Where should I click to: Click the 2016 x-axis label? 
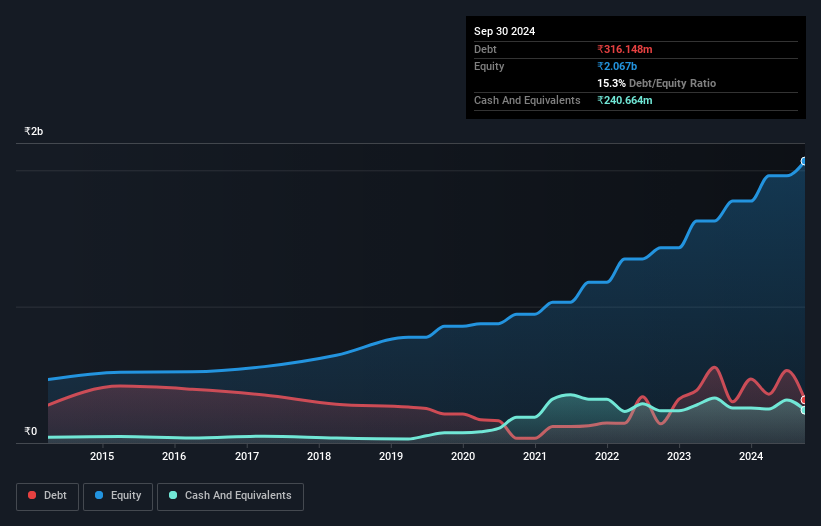[x=174, y=456]
